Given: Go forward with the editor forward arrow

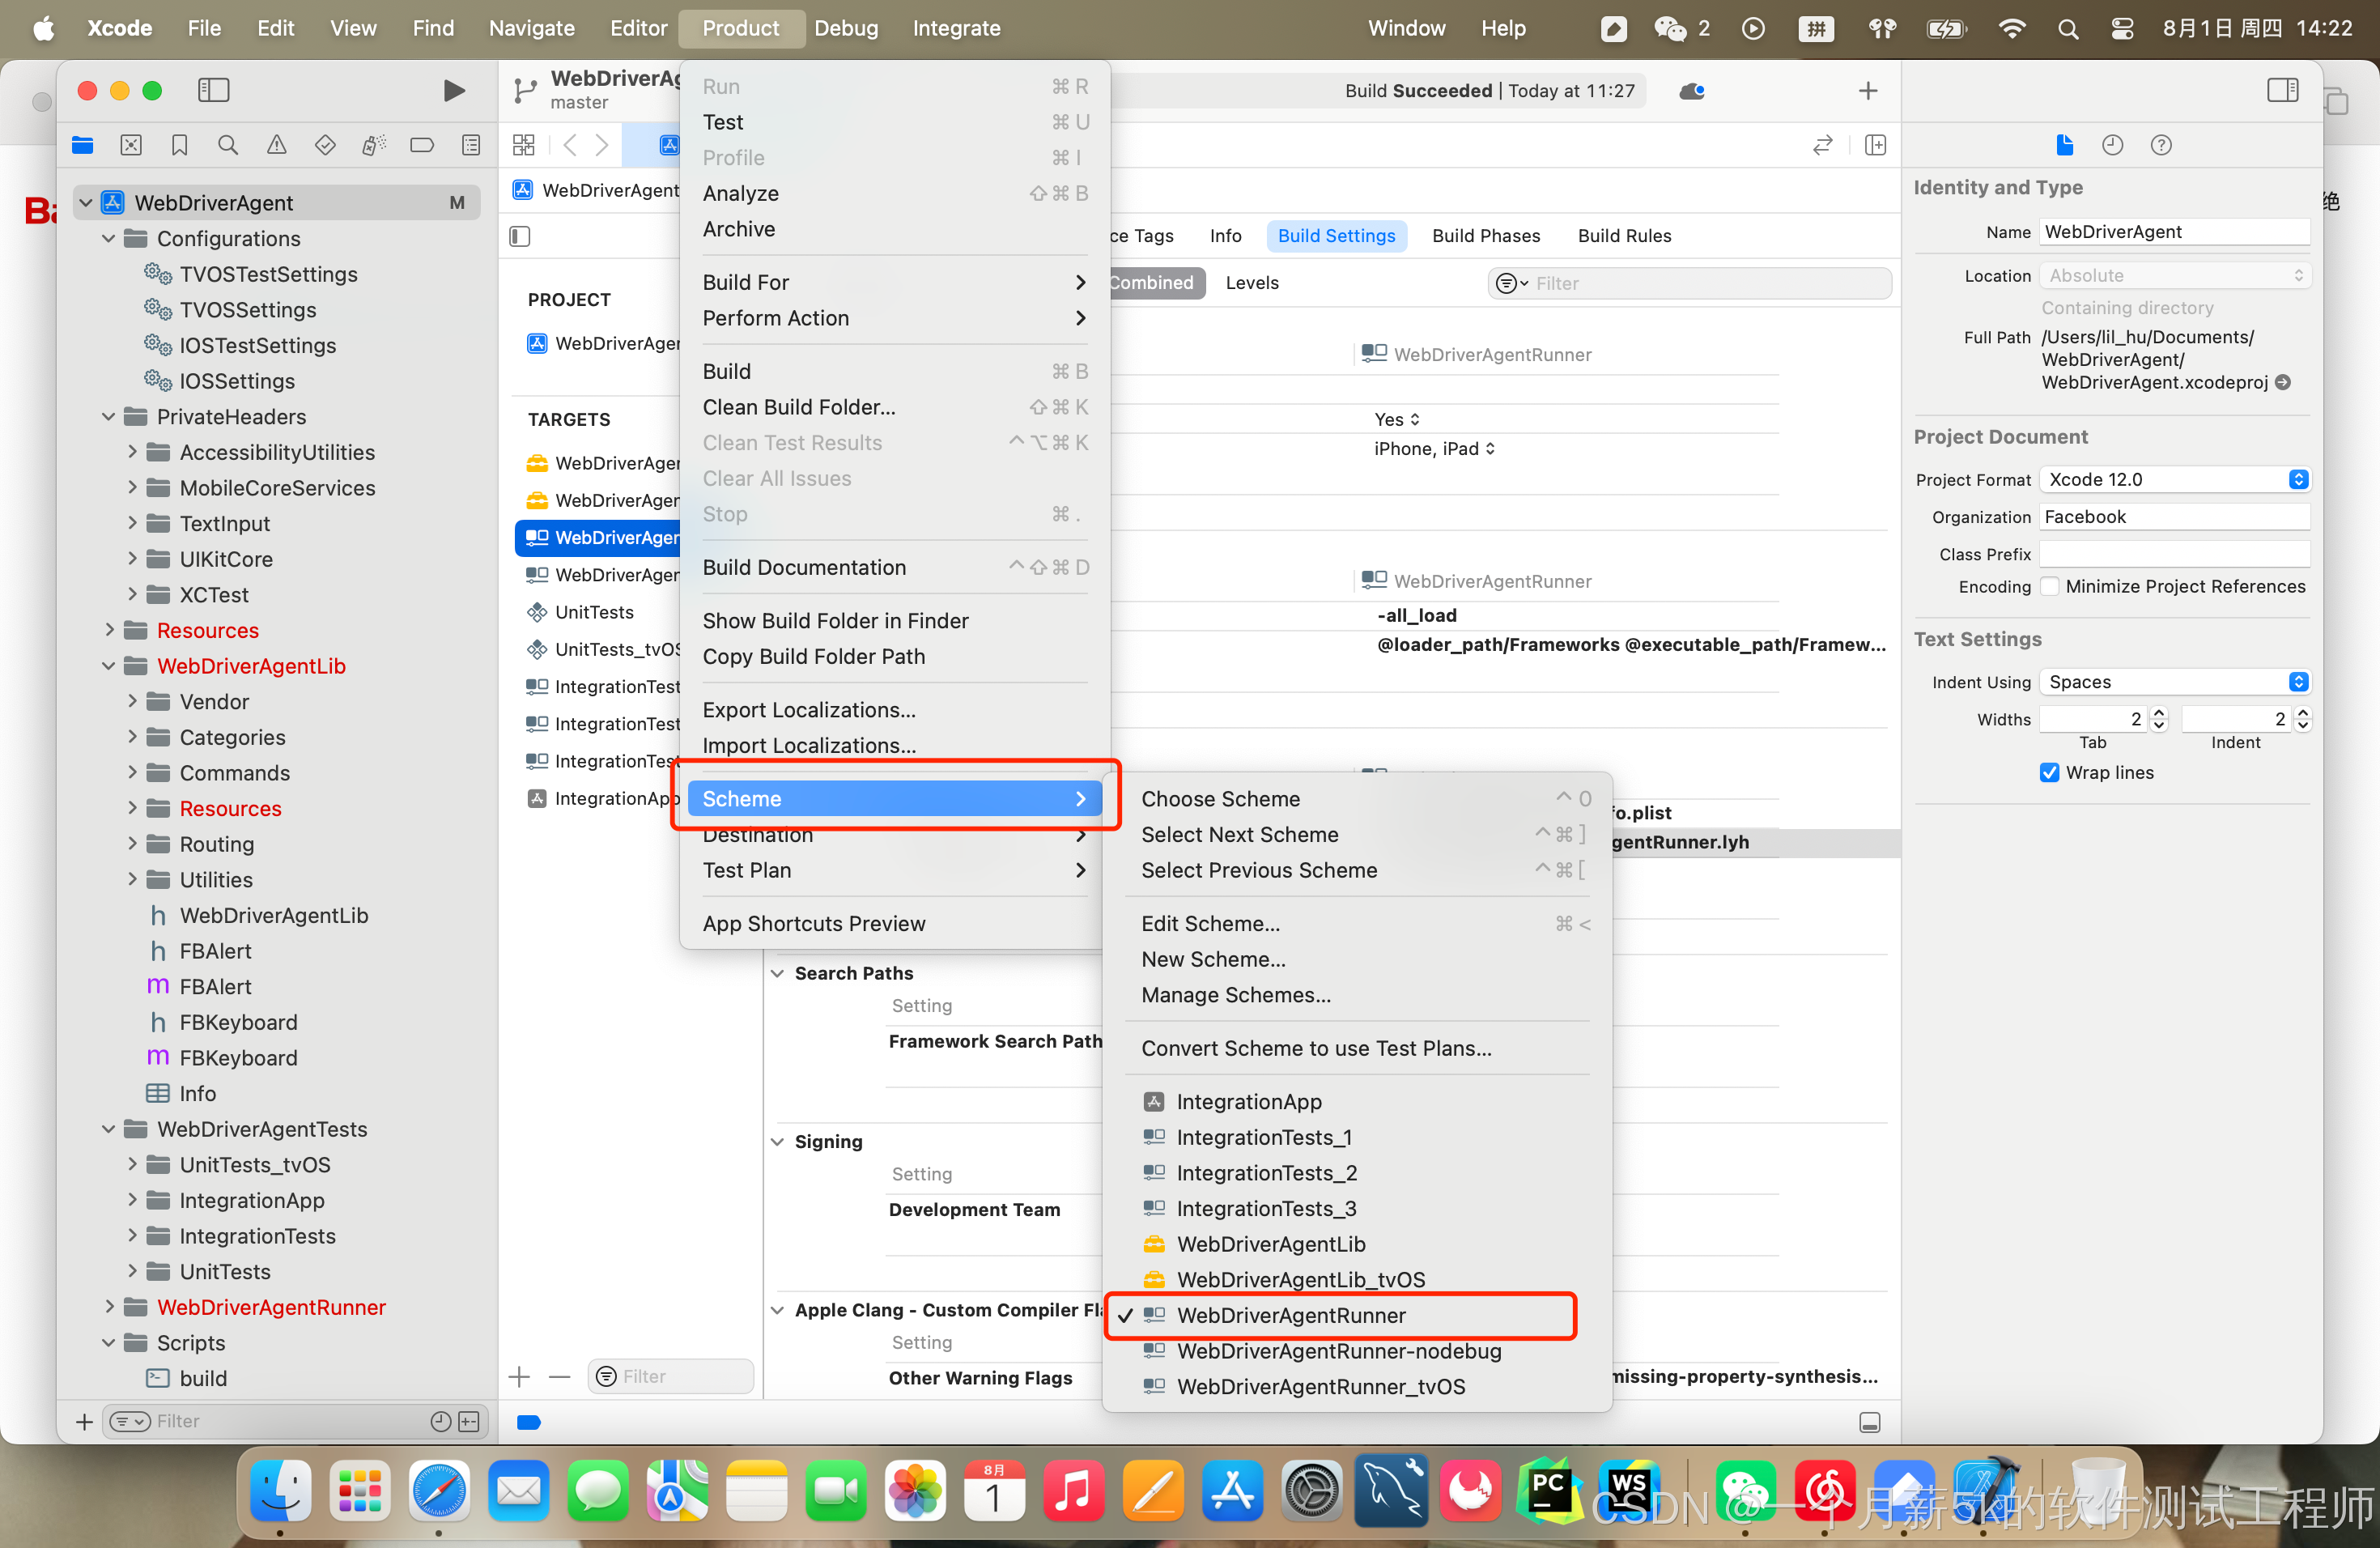Looking at the screenshot, I should click(602, 145).
